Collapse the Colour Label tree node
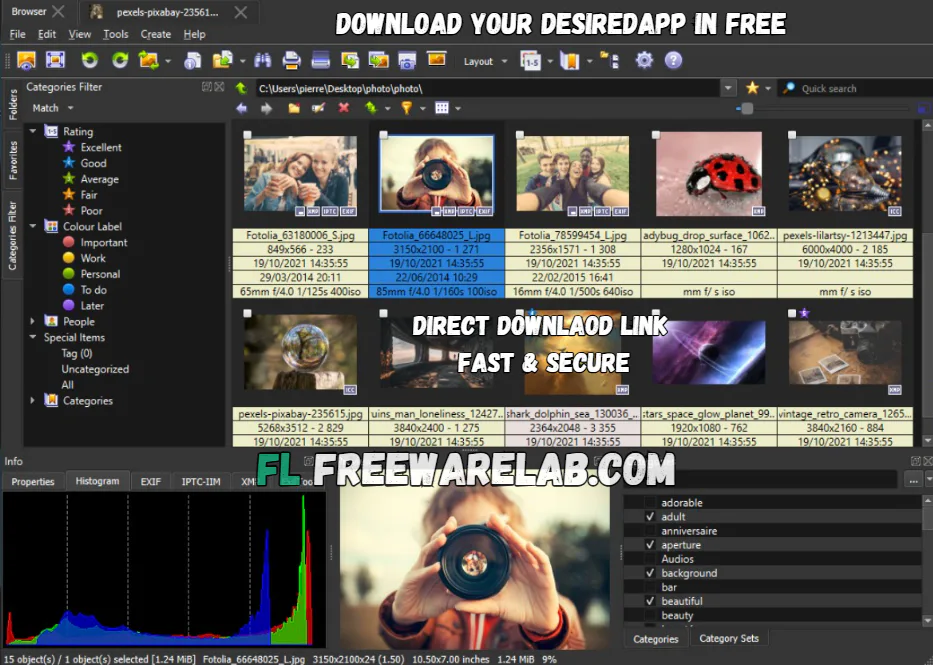This screenshot has width=933, height=665. click(x=33, y=226)
